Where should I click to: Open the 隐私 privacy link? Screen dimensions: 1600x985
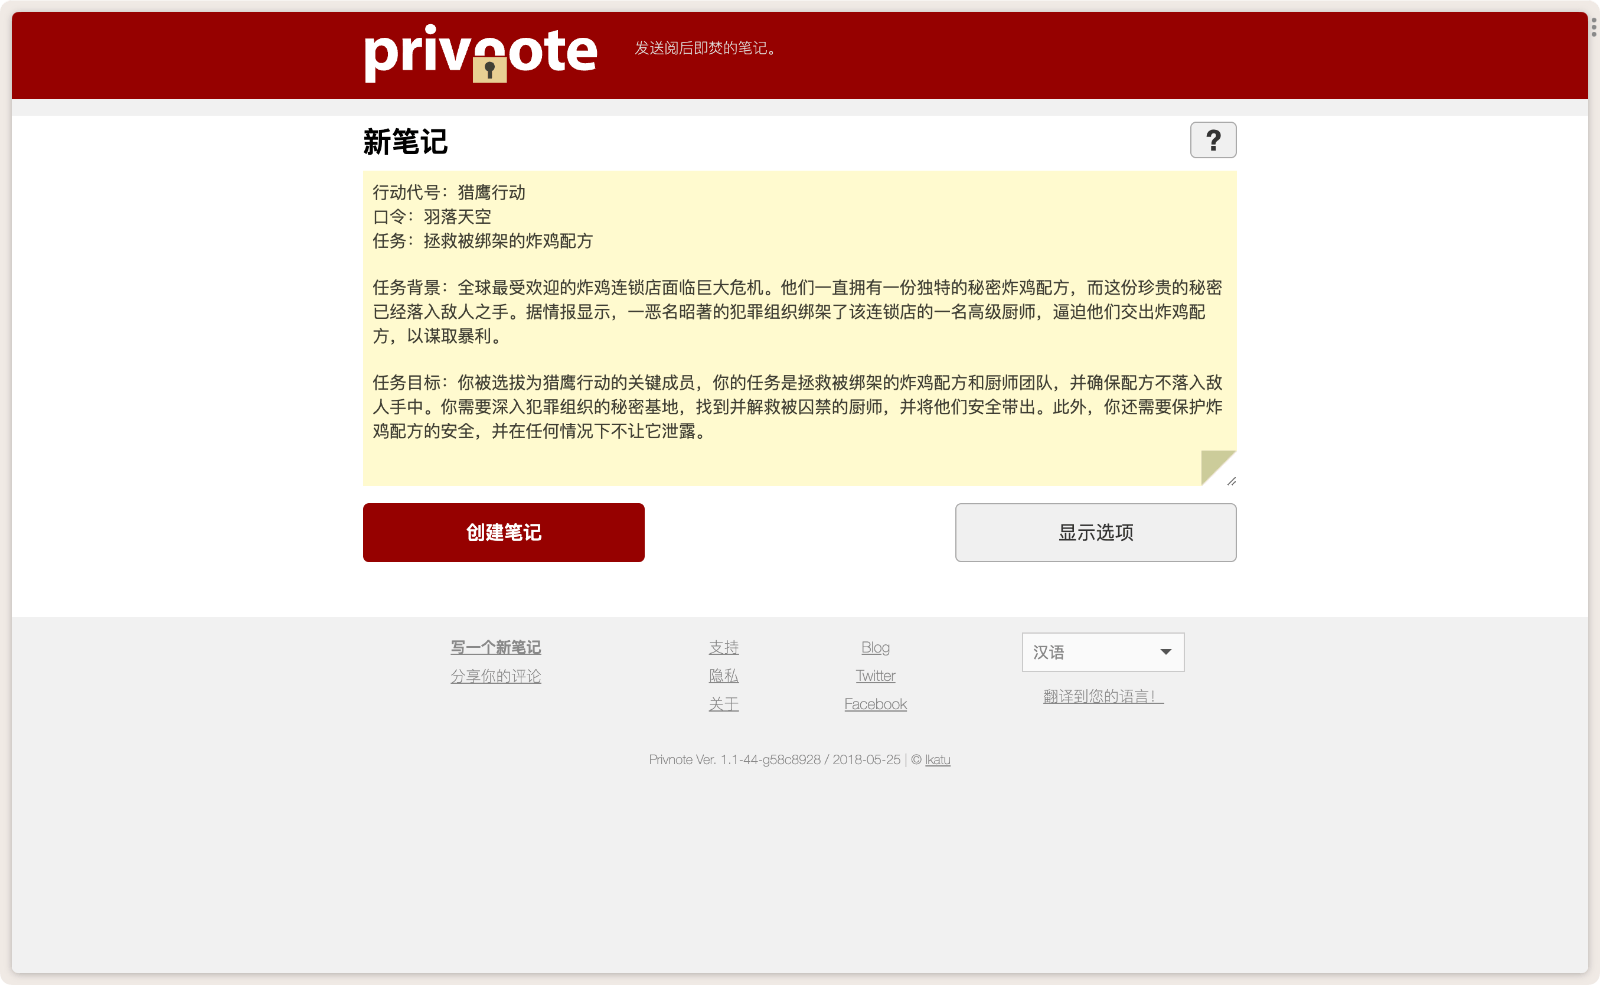723,676
